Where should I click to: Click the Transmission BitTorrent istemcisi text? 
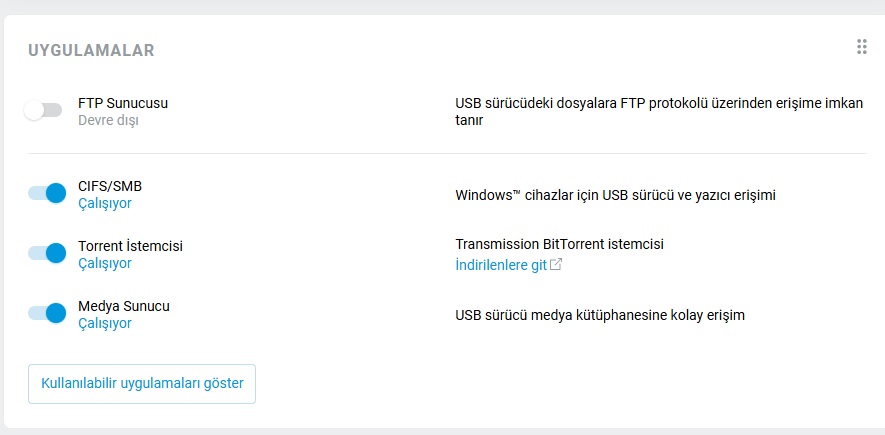[559, 244]
